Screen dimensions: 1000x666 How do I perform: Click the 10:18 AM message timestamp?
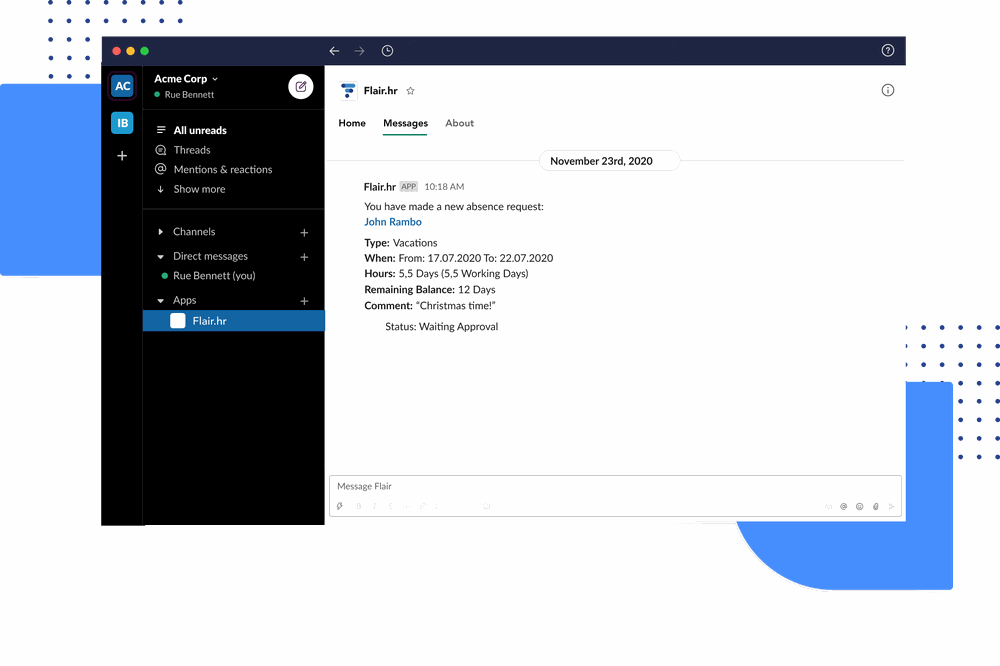coord(445,187)
